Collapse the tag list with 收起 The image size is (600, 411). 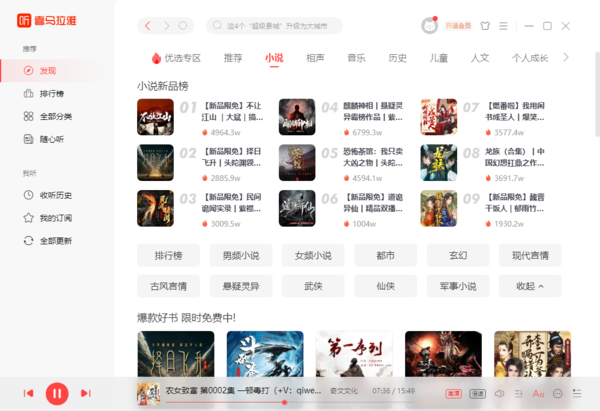pos(530,286)
